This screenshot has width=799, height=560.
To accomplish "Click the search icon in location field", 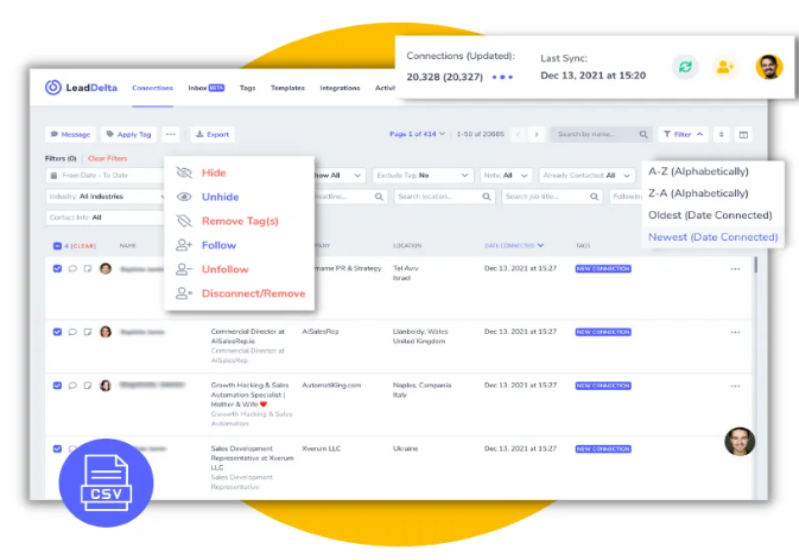I will 486,197.
